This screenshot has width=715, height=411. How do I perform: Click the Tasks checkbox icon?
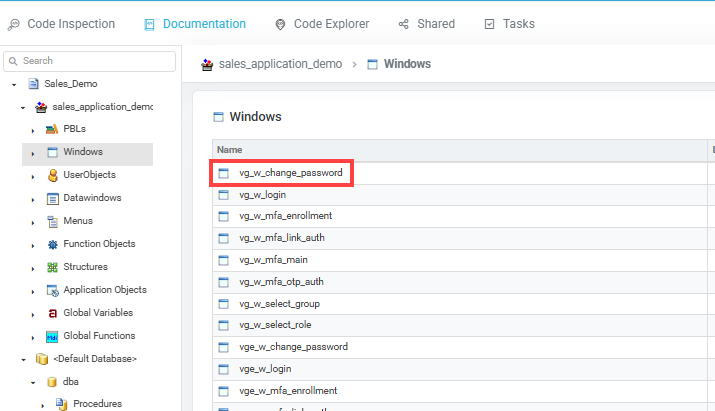[489, 24]
